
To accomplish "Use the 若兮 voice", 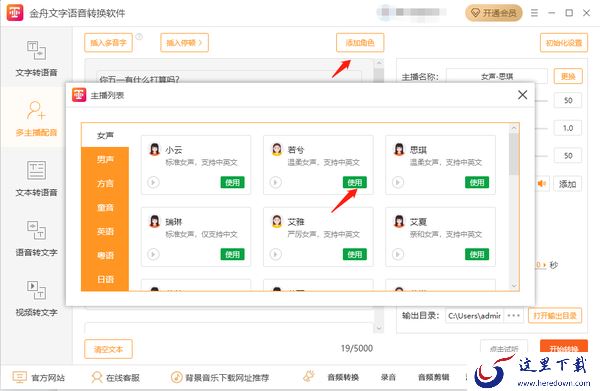I will point(355,182).
